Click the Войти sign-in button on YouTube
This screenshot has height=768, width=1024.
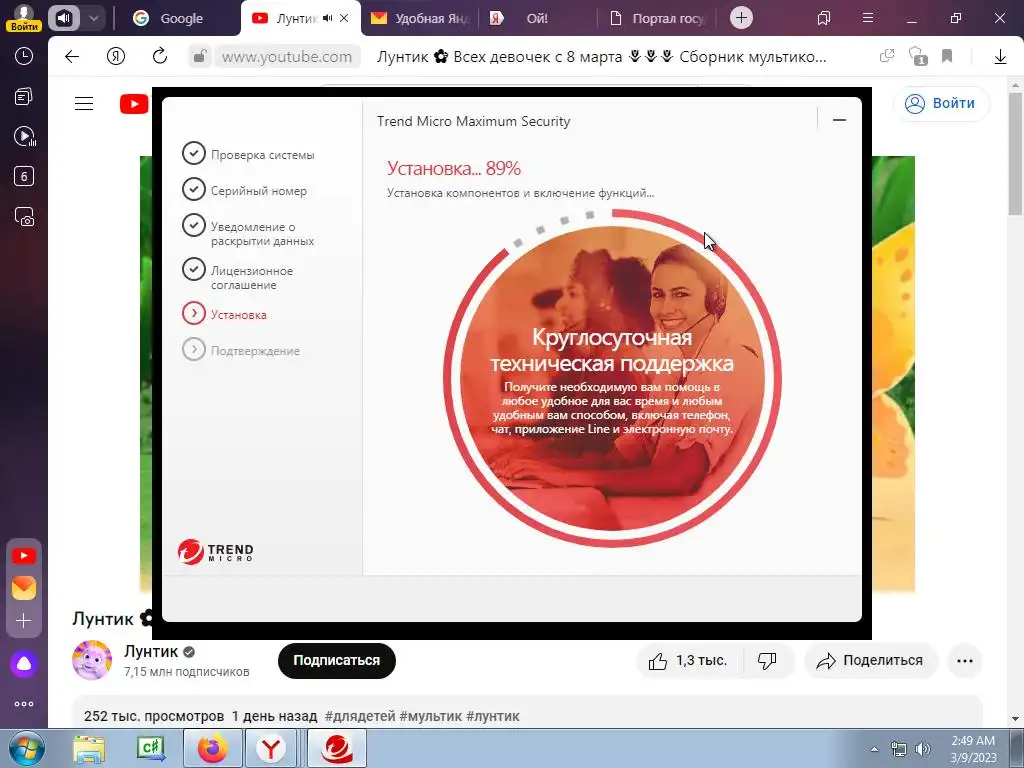pos(941,103)
